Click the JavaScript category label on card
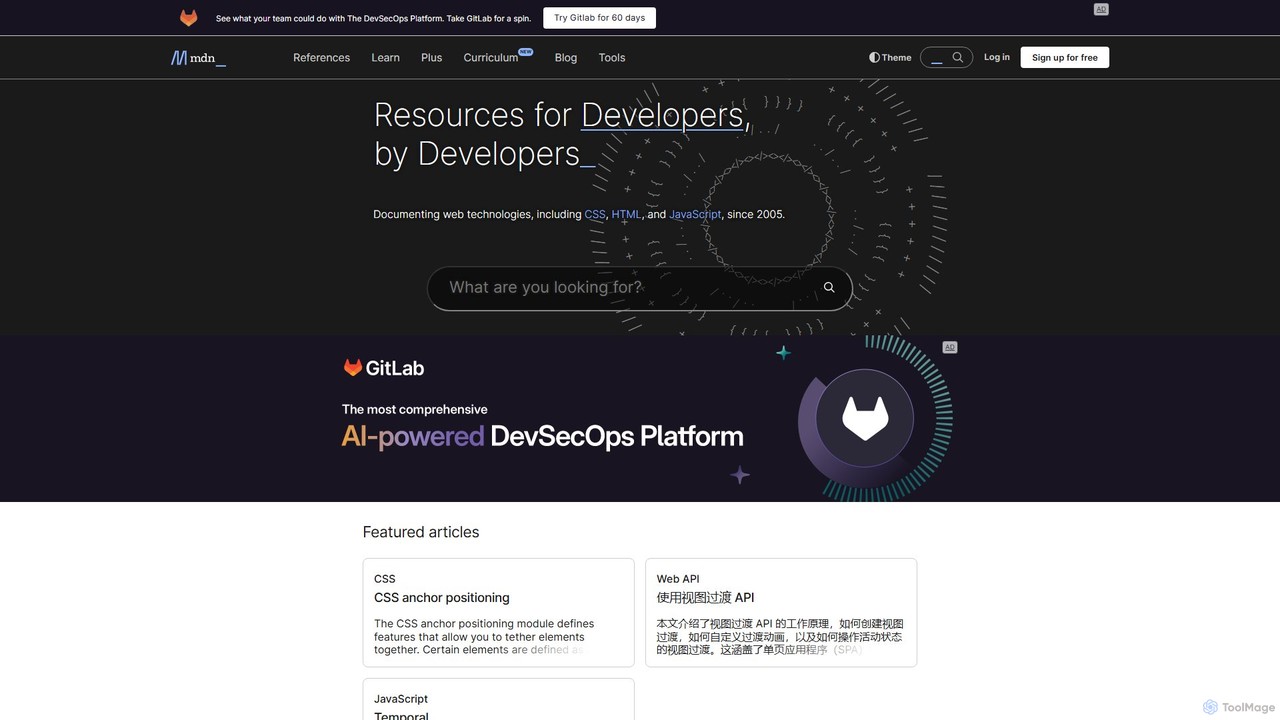The width and height of the screenshot is (1280, 720). click(401, 699)
